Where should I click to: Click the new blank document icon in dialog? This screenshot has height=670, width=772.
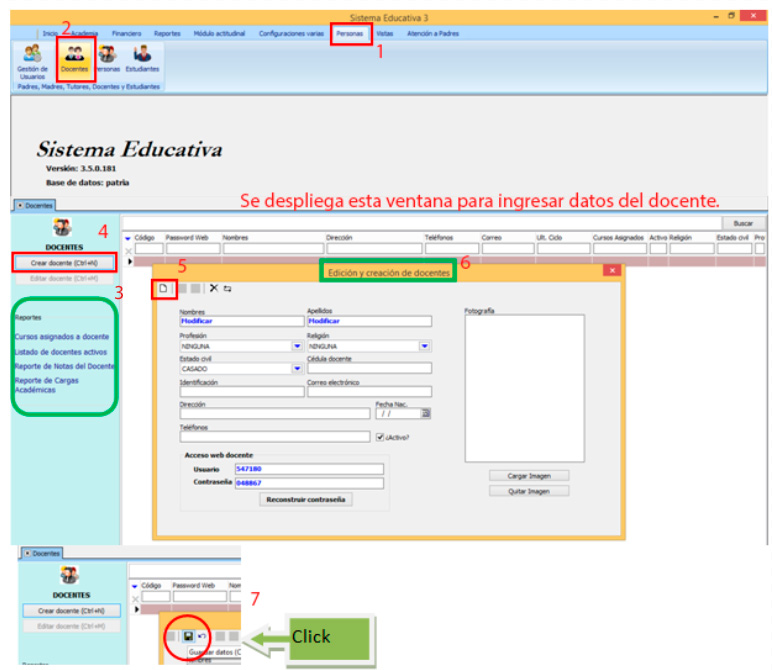[x=165, y=288]
